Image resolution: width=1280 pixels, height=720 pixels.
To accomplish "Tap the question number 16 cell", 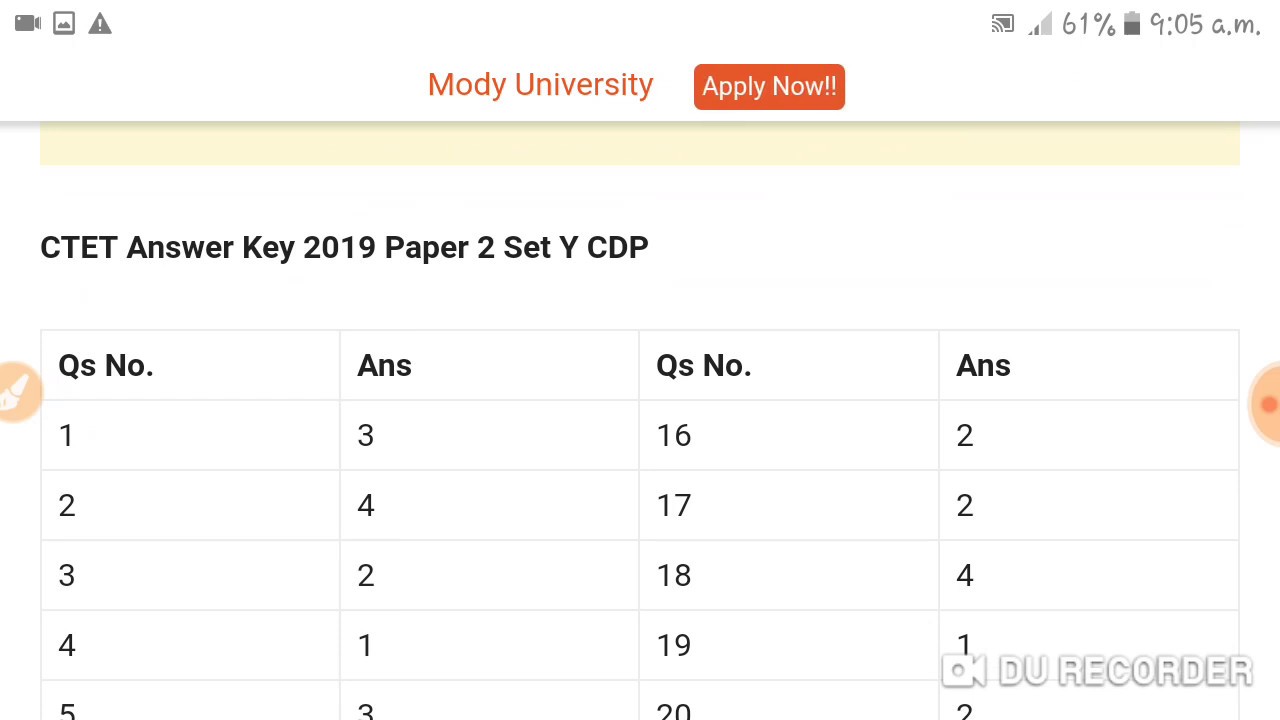I will coord(674,436).
